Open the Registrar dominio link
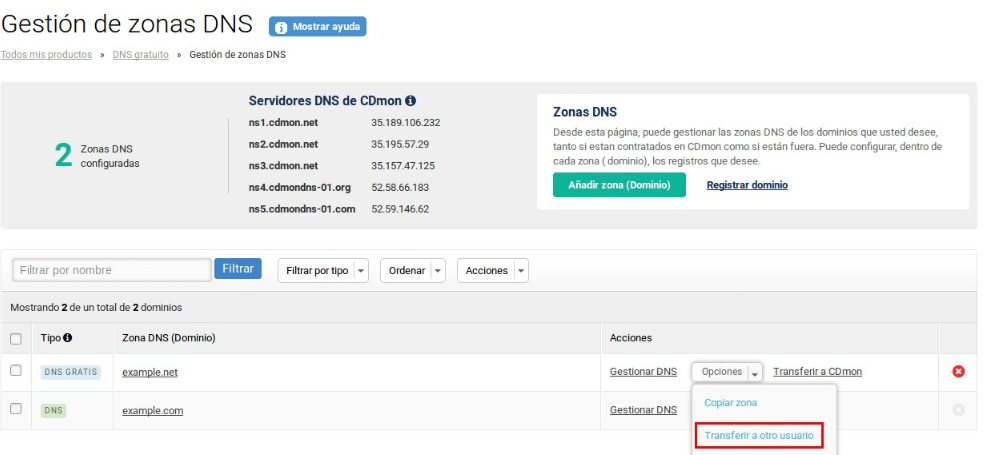The image size is (983, 455). point(746,185)
